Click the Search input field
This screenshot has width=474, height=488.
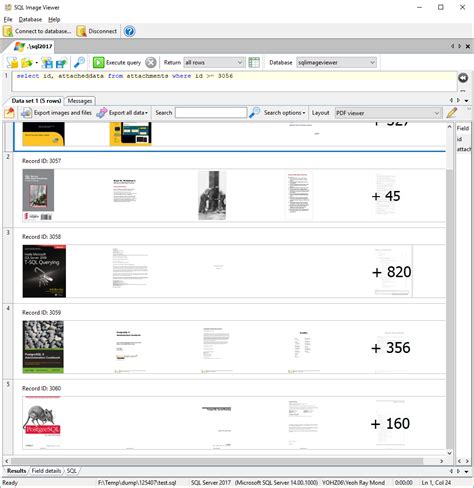[x=211, y=113]
